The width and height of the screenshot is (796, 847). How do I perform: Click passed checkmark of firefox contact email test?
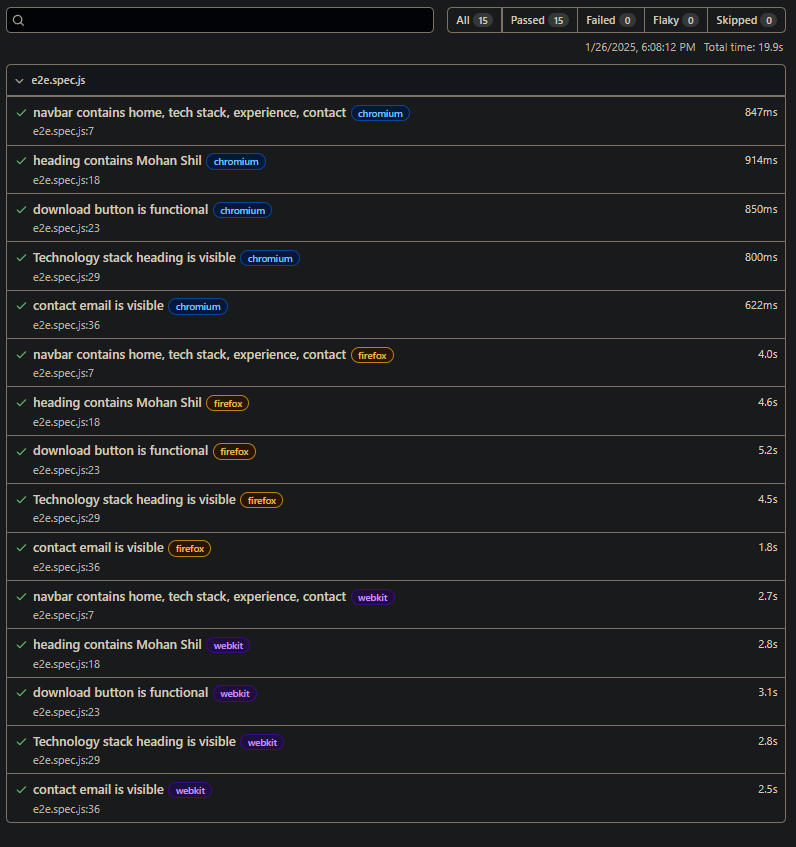(22, 548)
